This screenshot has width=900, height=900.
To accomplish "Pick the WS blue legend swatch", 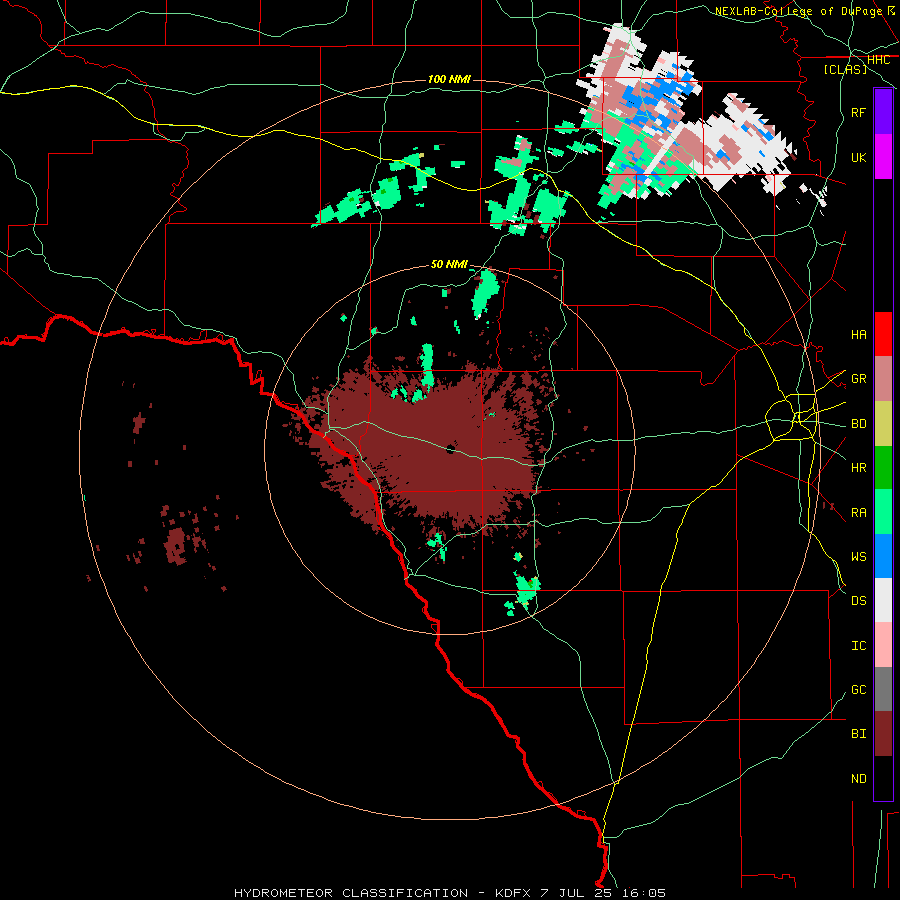I will coord(883,556).
